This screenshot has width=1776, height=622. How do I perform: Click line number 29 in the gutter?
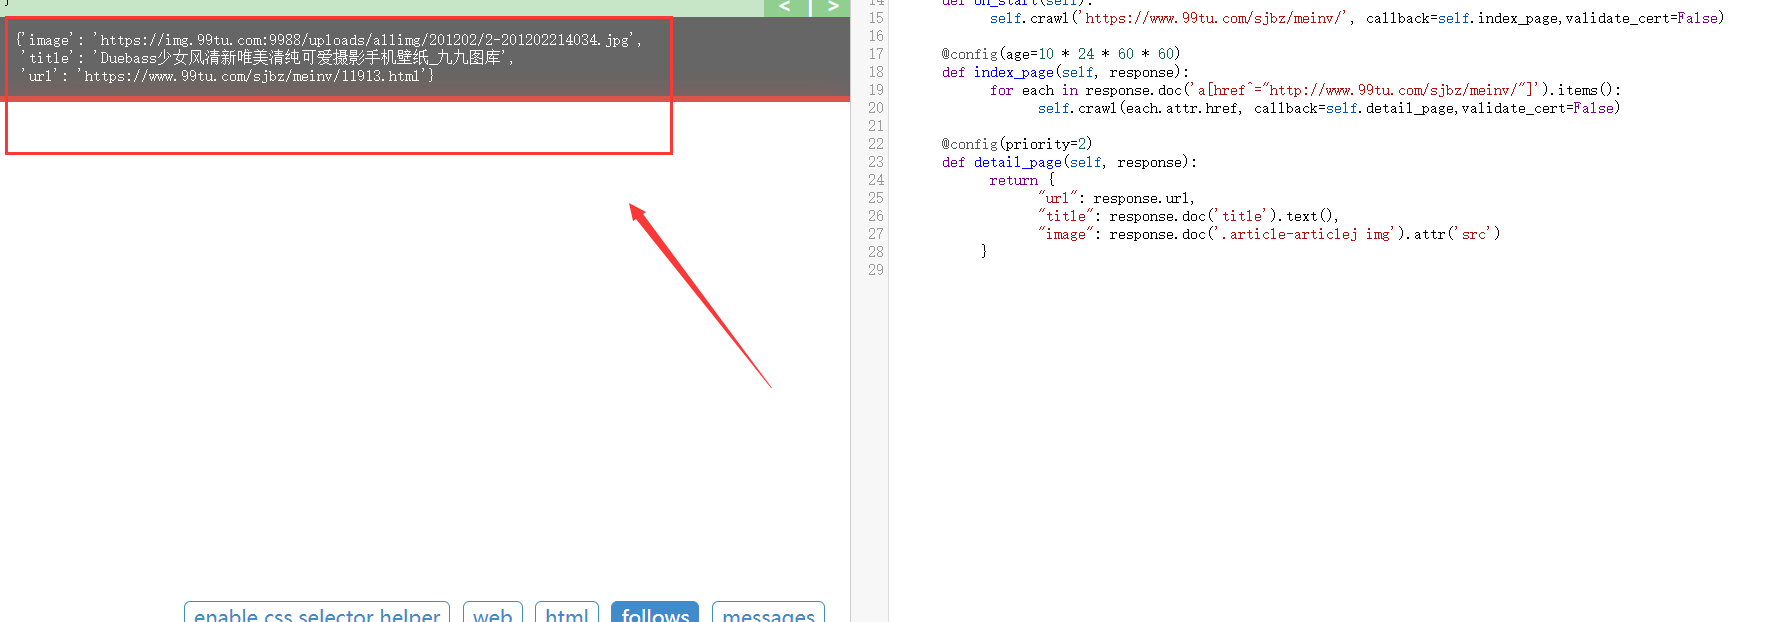876,270
